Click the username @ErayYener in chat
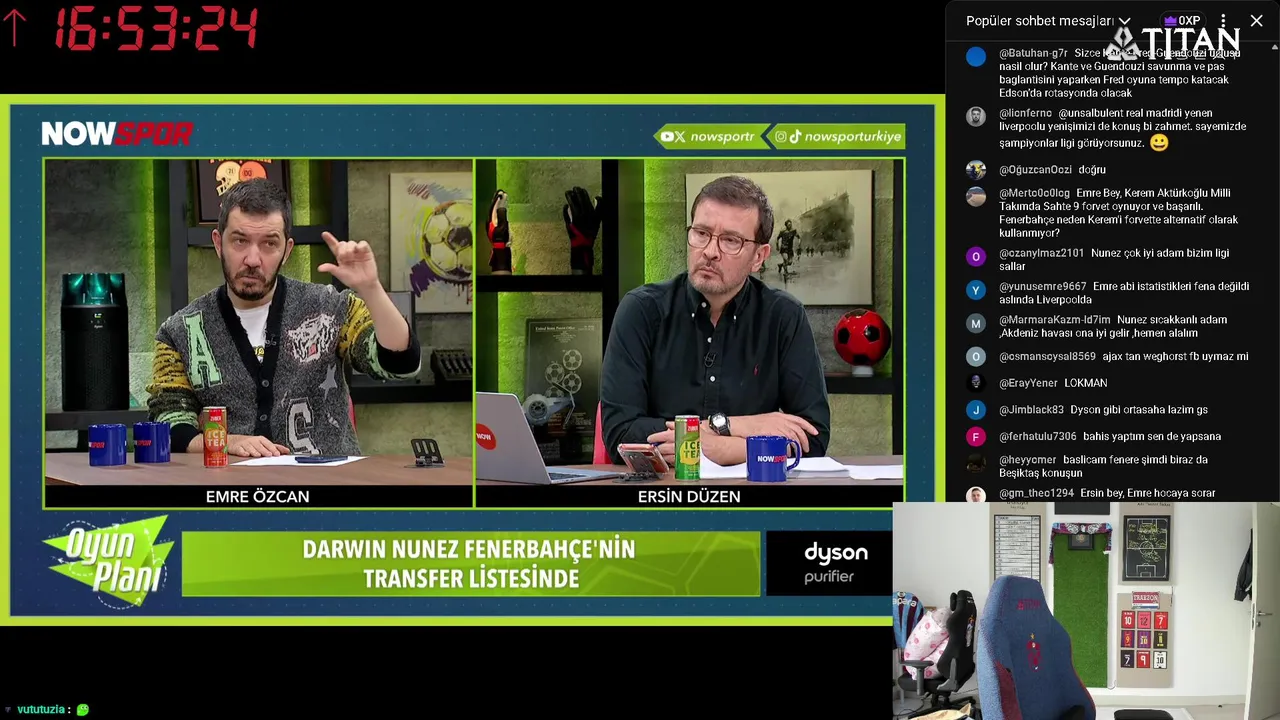The height and width of the screenshot is (720, 1280). point(1028,383)
